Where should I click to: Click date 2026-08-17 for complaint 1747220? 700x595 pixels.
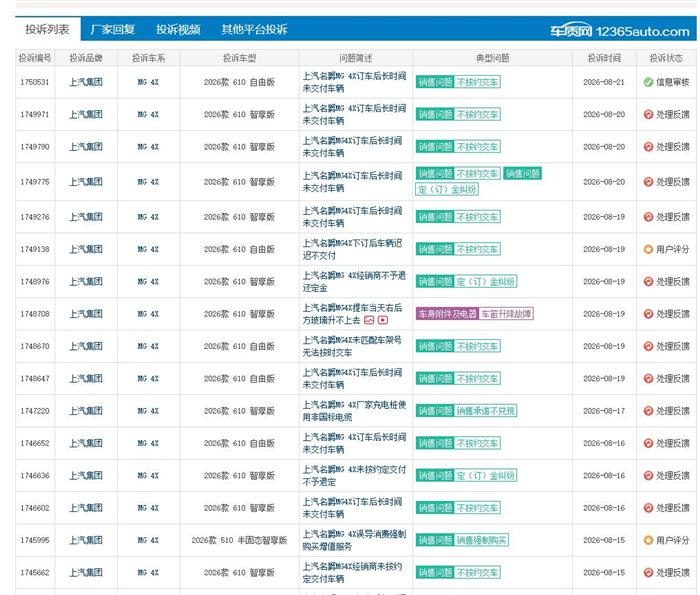click(x=604, y=411)
